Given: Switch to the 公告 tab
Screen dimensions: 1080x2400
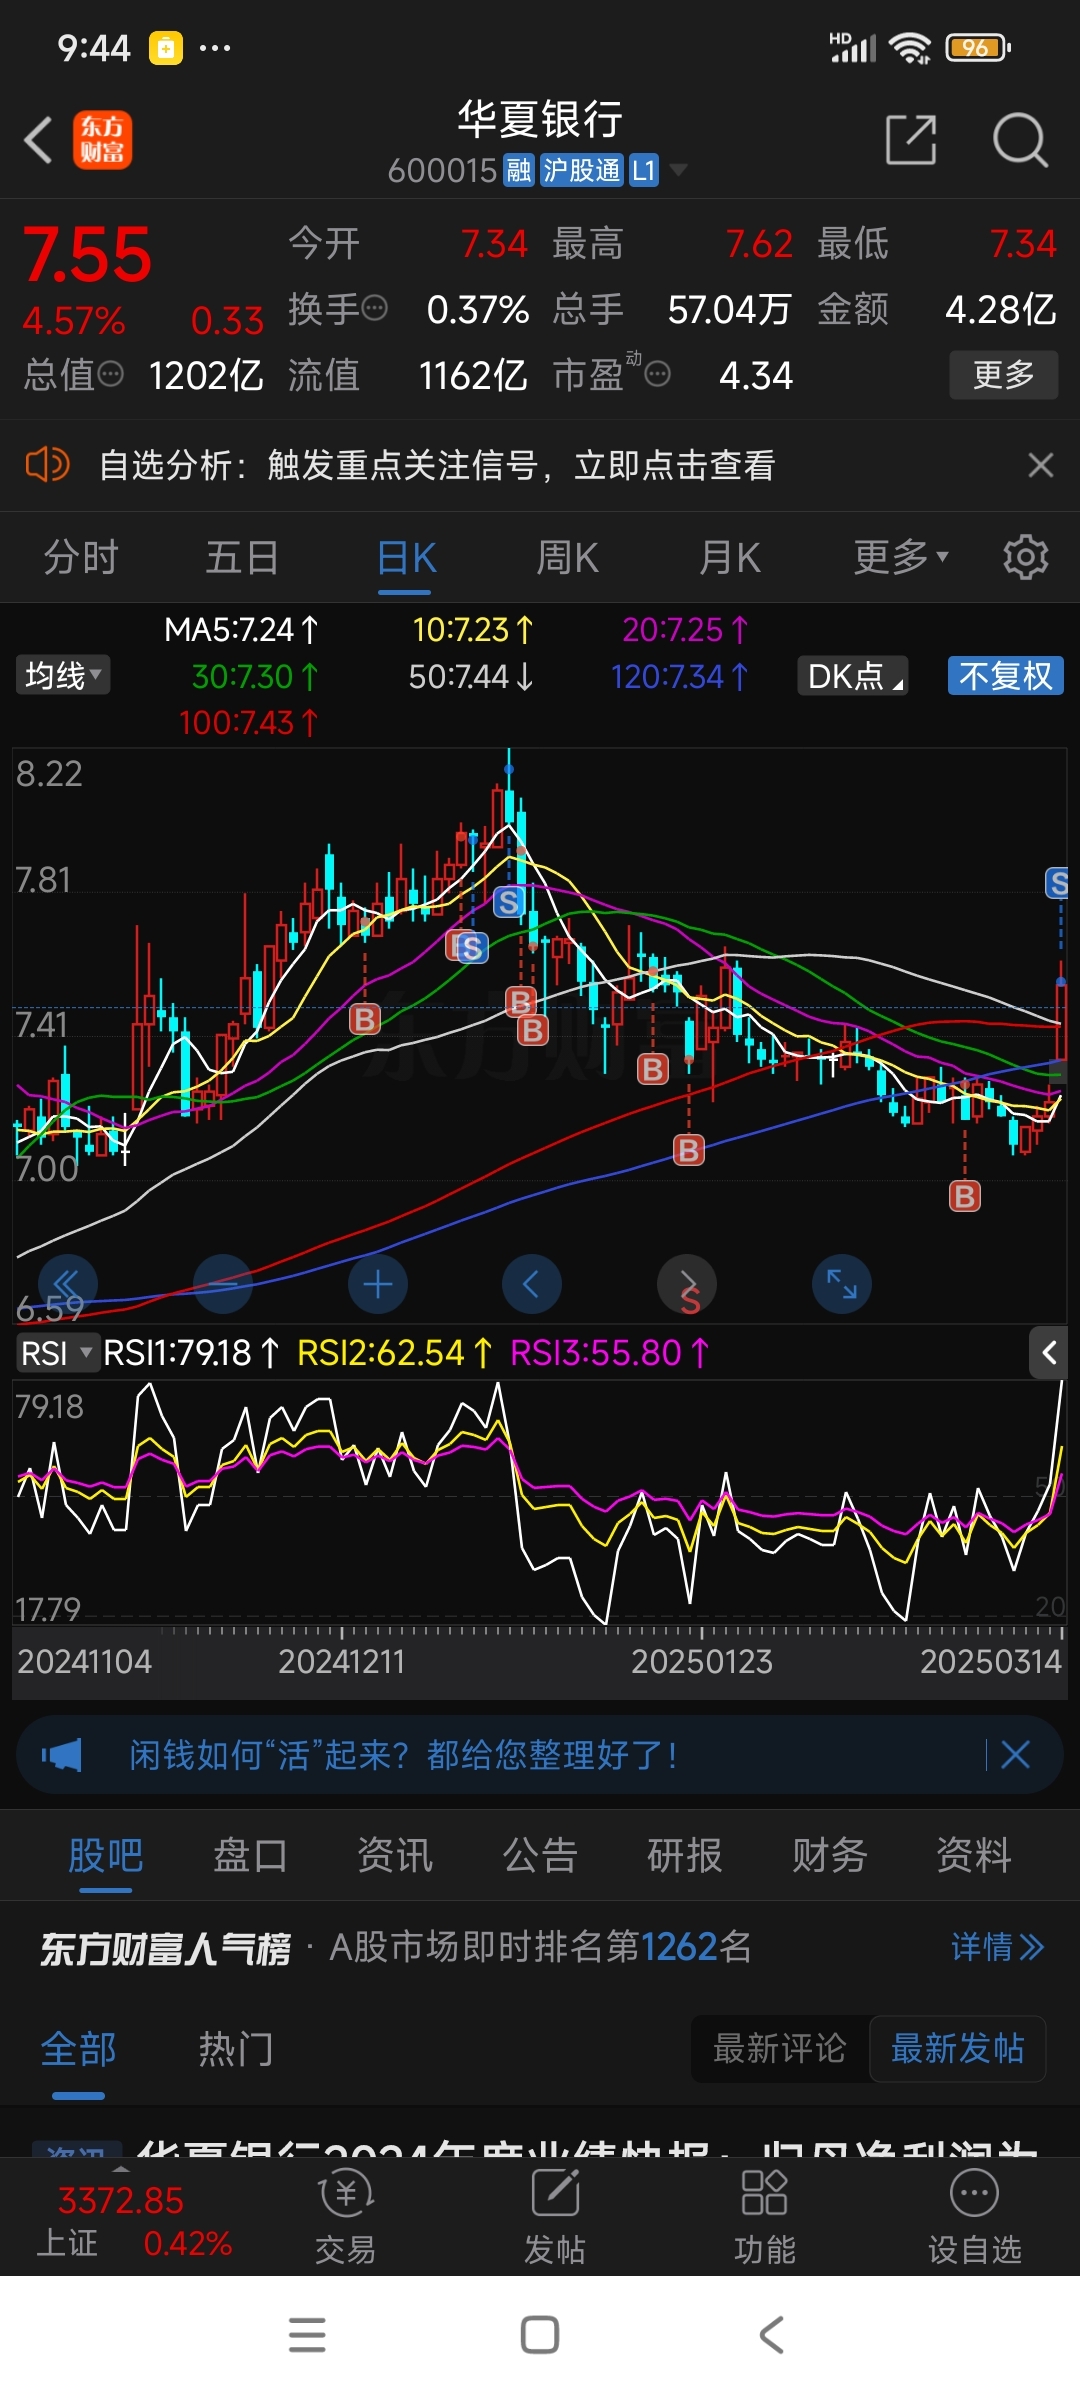Looking at the screenshot, I should (x=540, y=1856).
